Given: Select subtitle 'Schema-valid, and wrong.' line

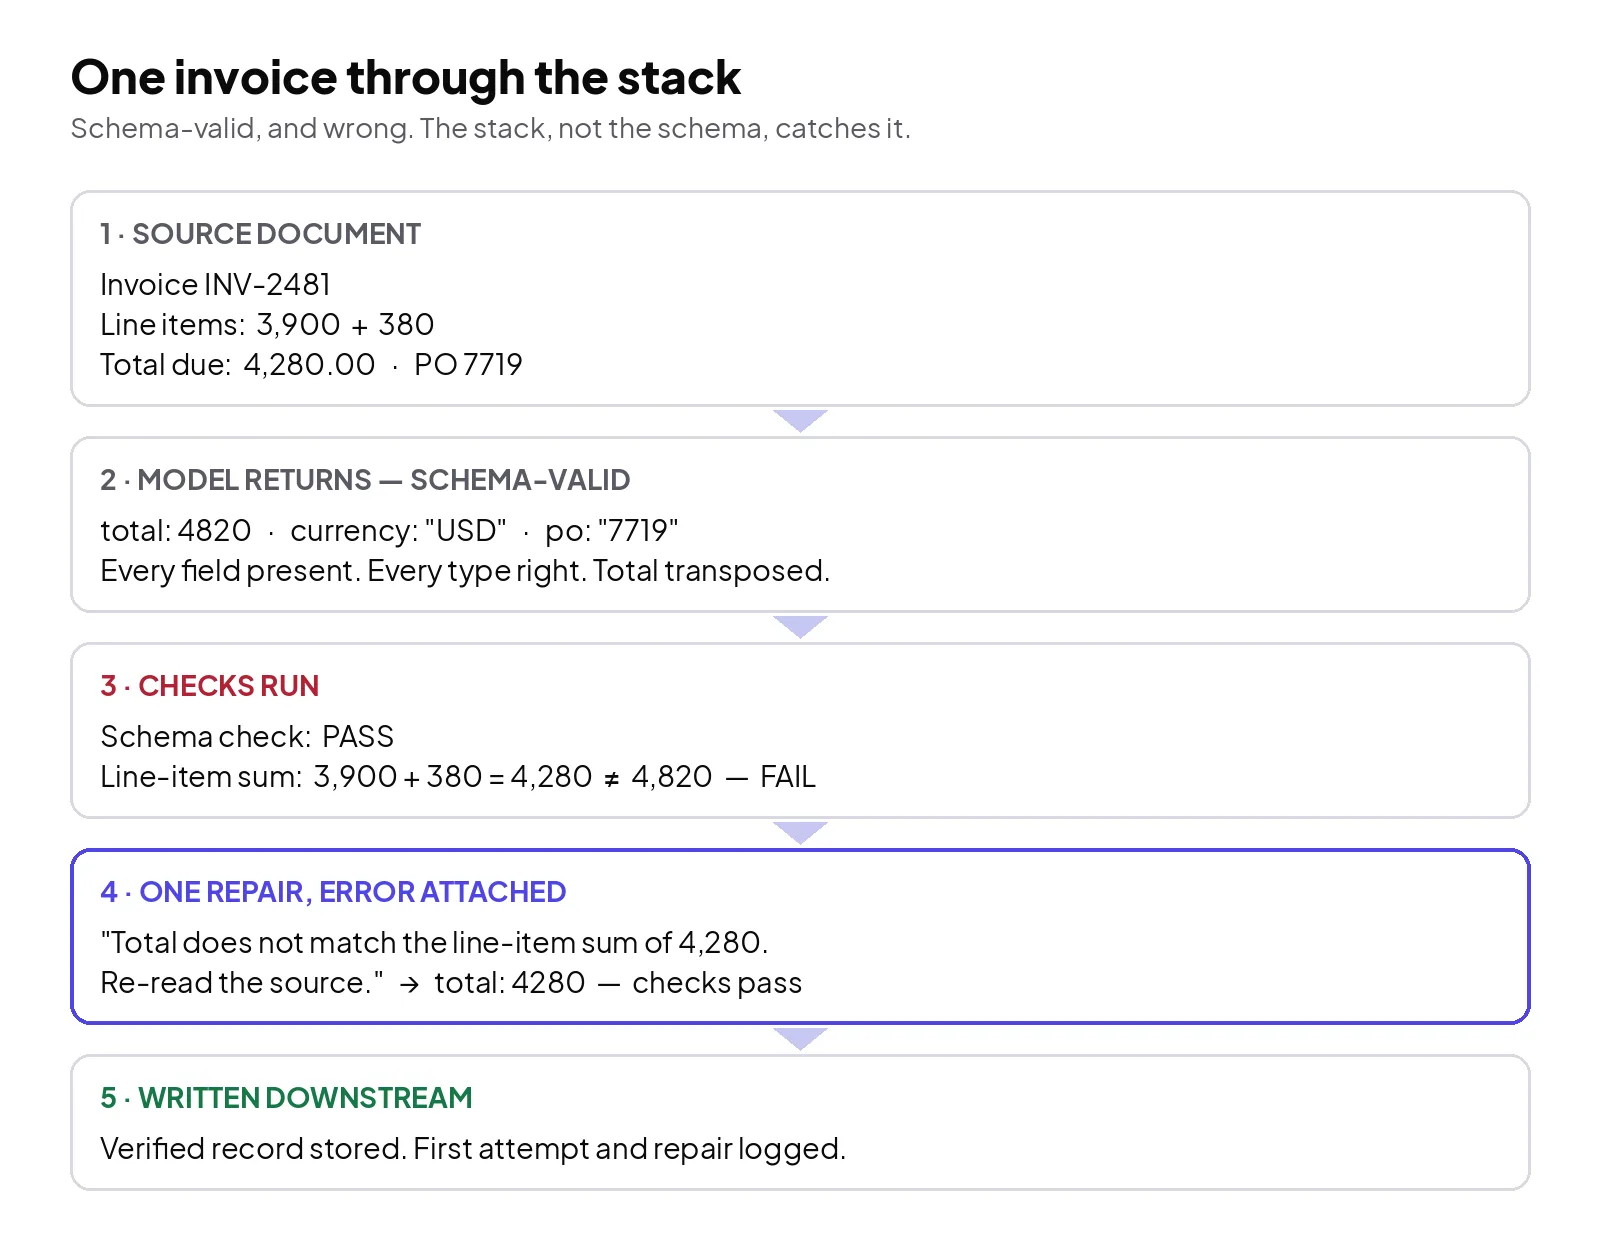Looking at the screenshot, I should pos(491,129).
